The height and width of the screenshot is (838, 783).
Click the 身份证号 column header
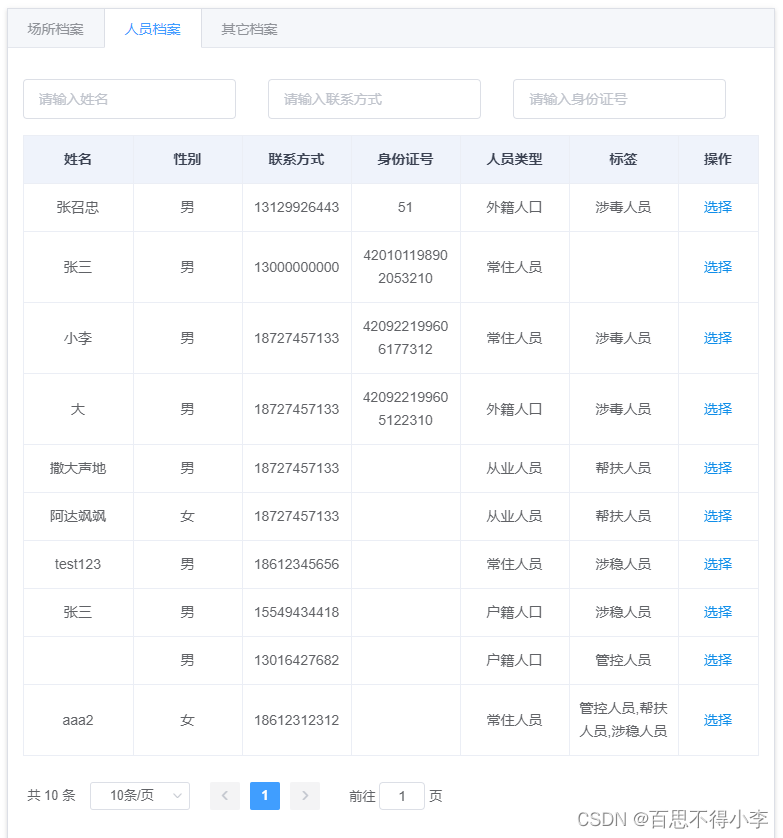[406, 159]
